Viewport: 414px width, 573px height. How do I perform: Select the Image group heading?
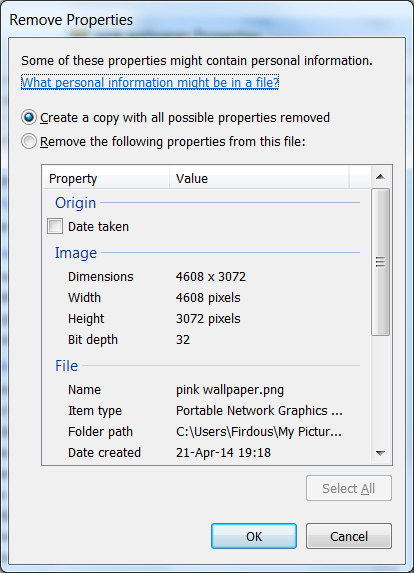[76, 253]
